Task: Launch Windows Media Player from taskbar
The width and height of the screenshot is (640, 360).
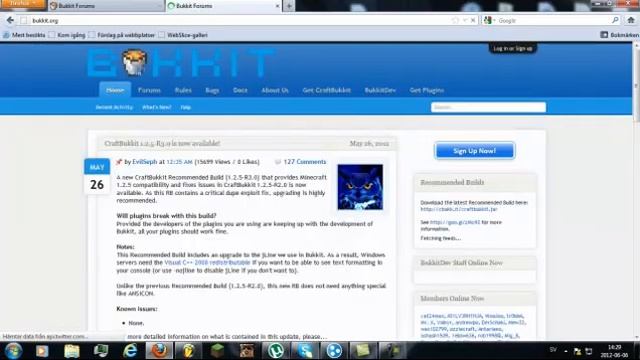Action: [42, 351]
